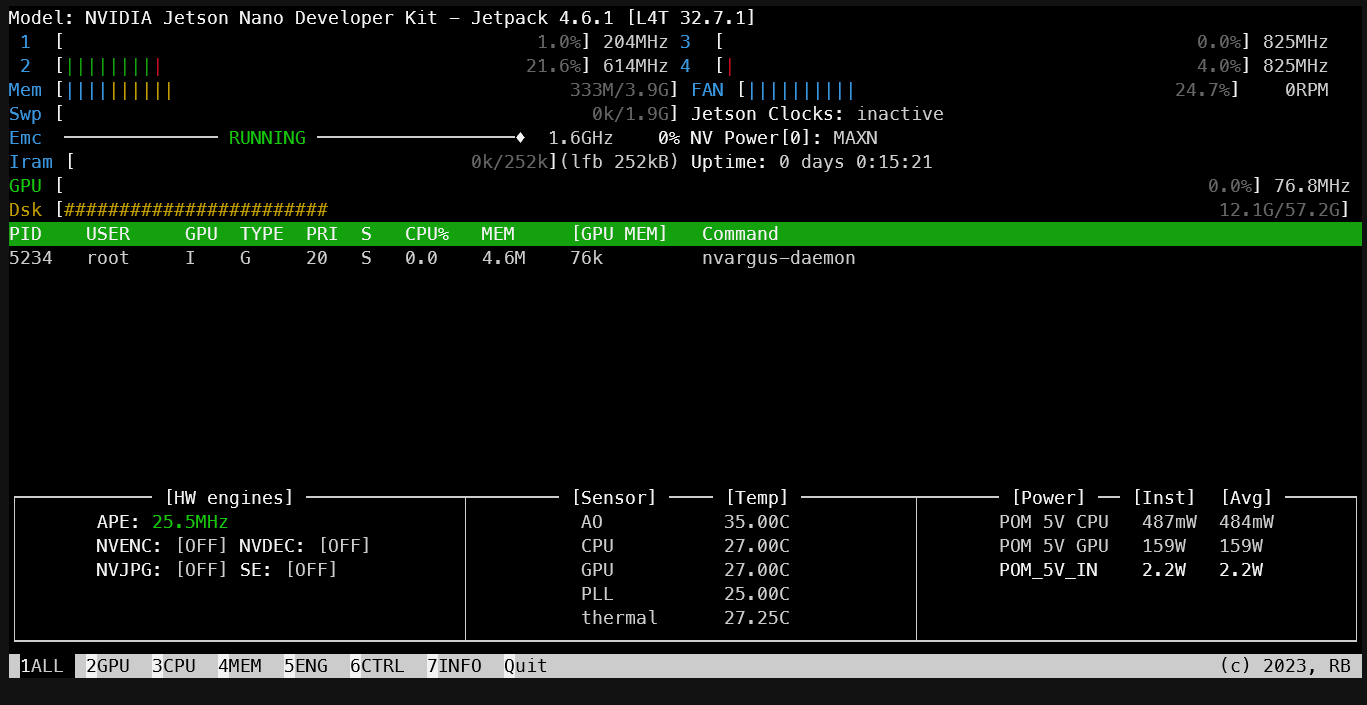Click the CPU% column header

click(427, 234)
